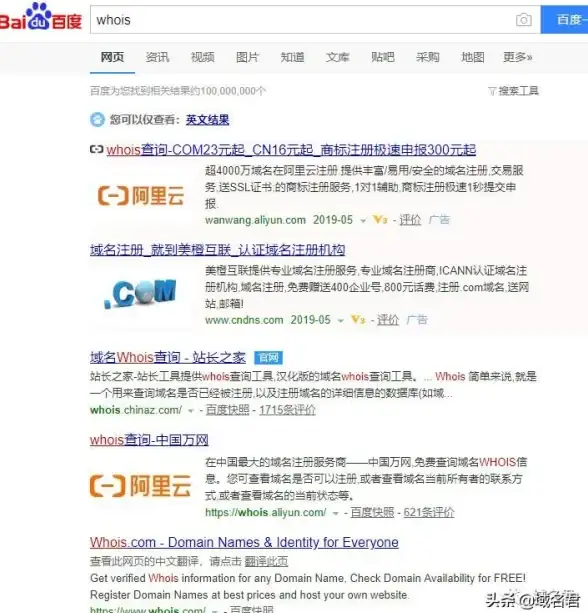Open the whois查询-COM23元起 ad result title

click(x=291, y=150)
